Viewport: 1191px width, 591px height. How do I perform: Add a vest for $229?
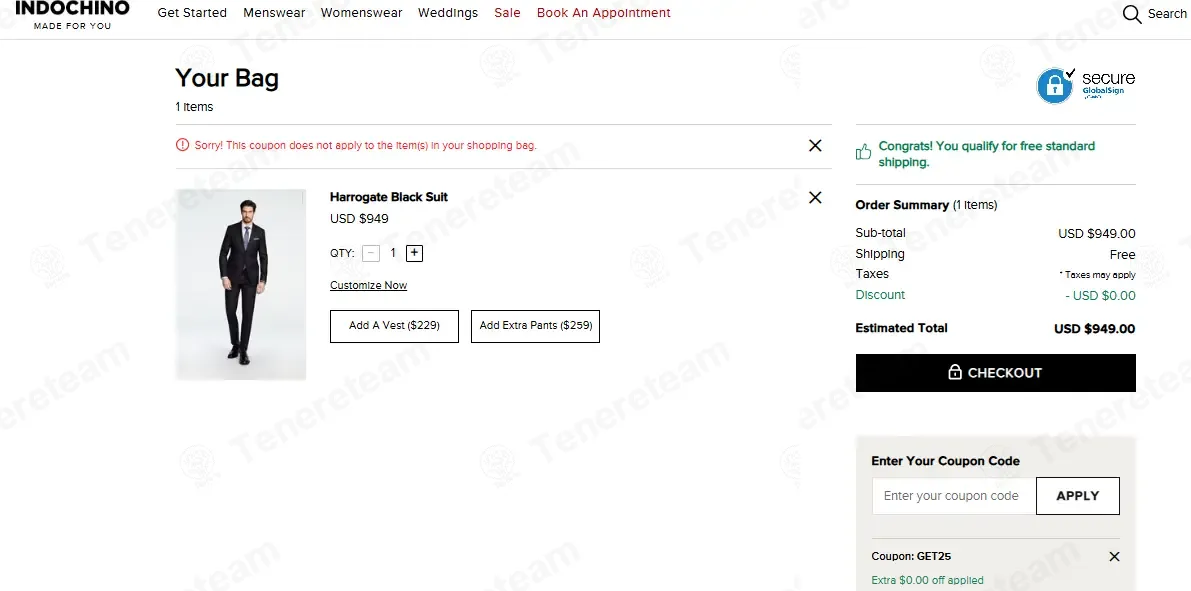[394, 326]
